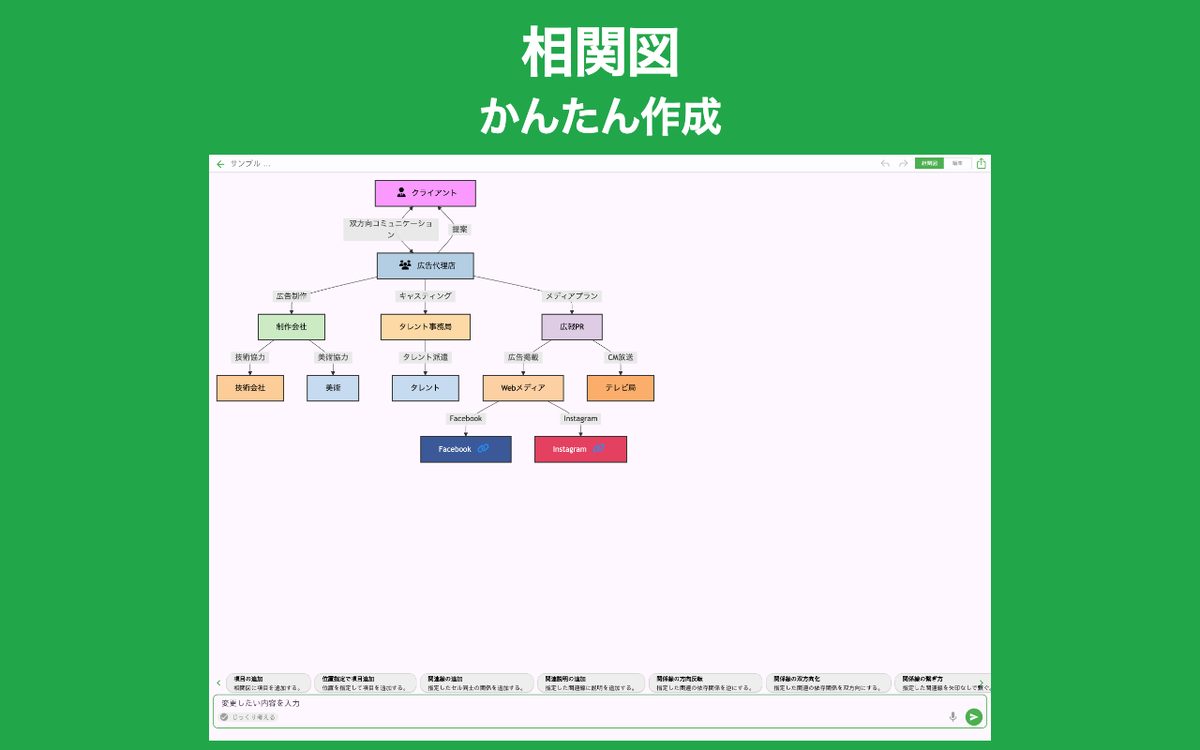
Task: Choose the 関係線の方向反転 suggestion chip
Action: tap(706, 683)
